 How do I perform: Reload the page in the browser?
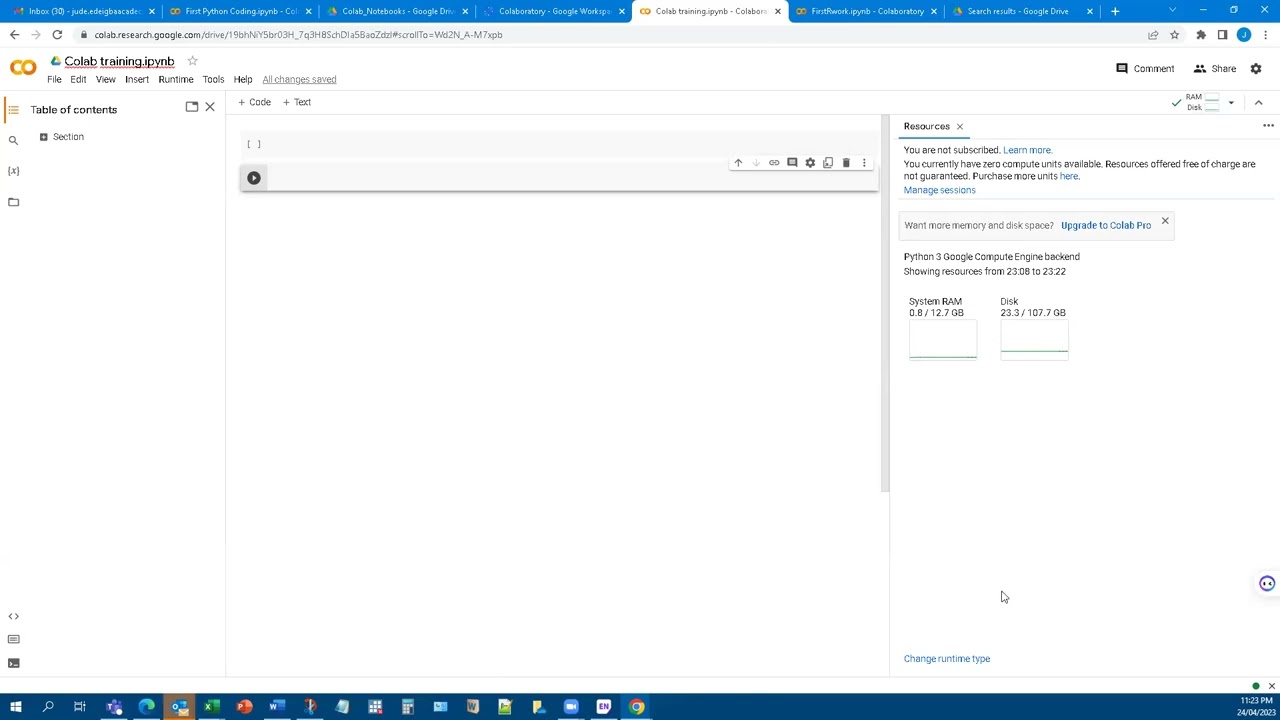[57, 34]
